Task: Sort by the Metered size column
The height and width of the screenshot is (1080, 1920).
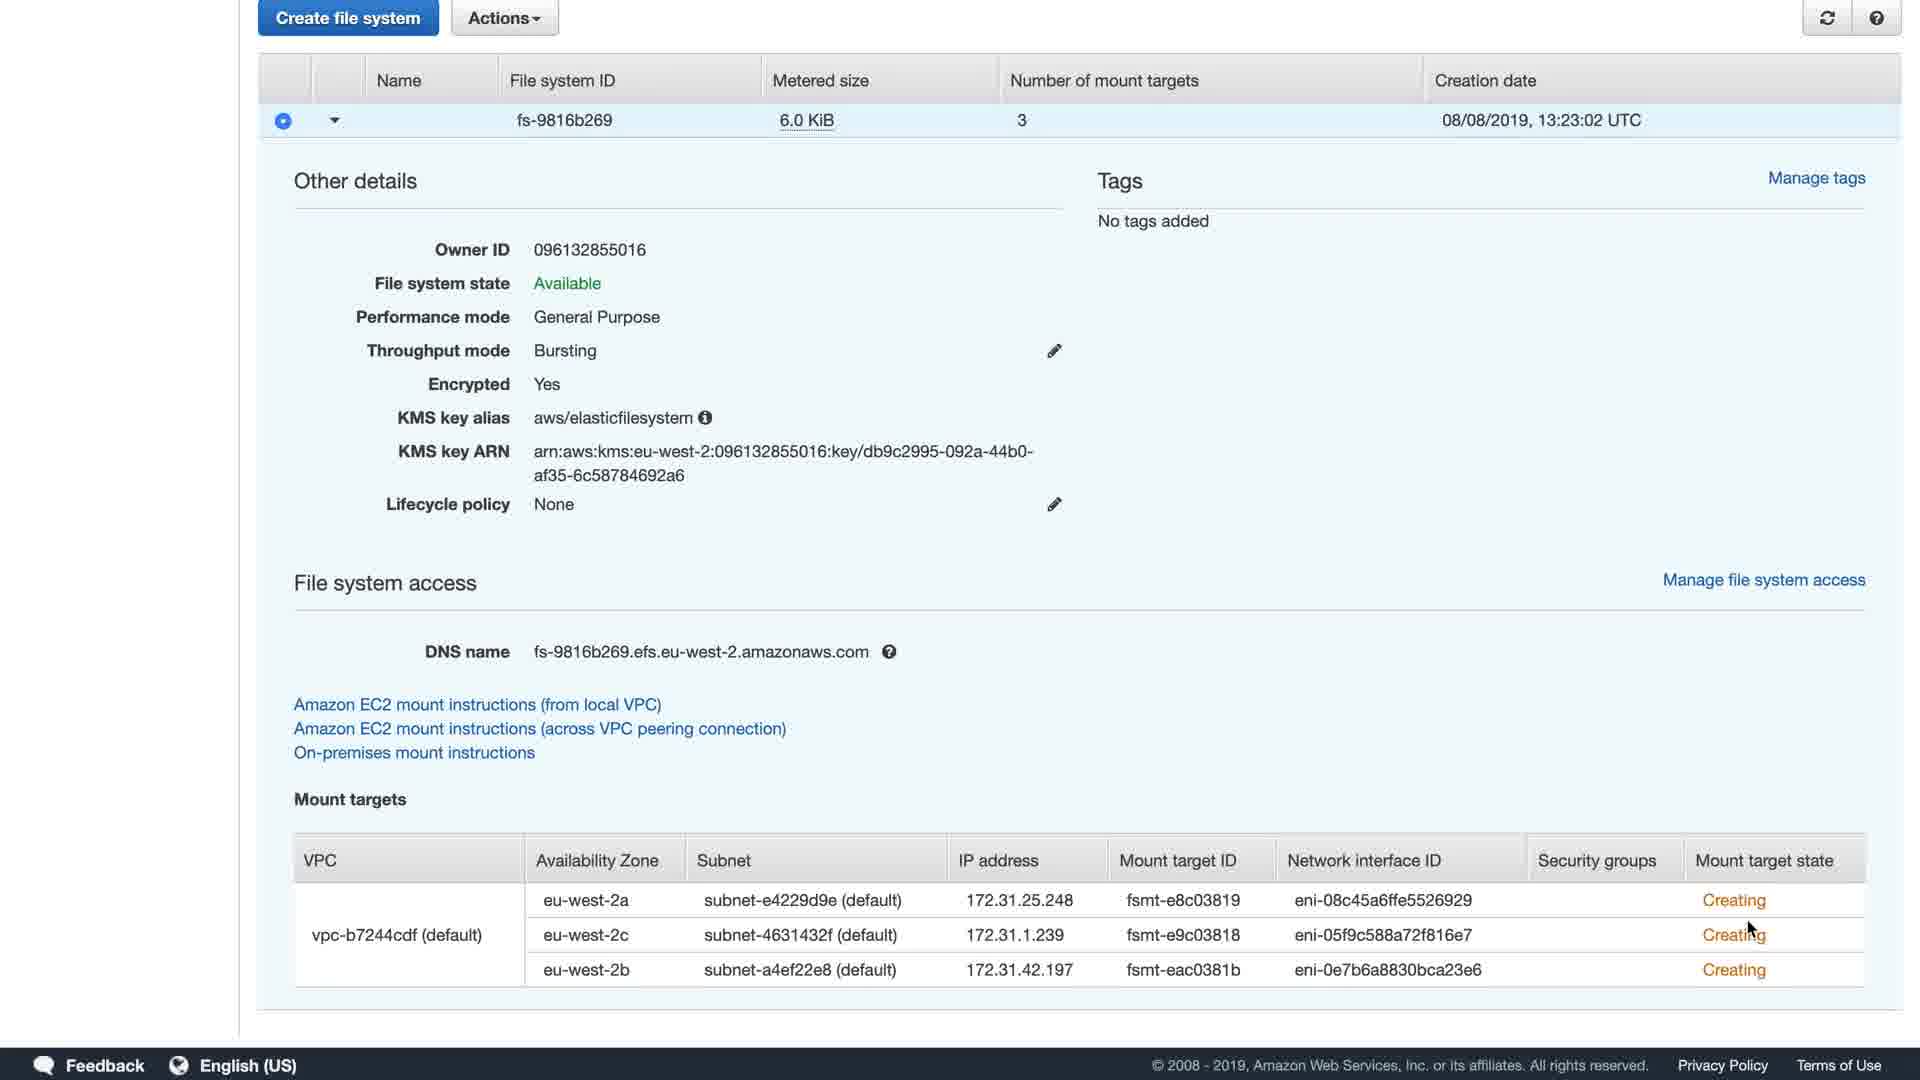Action: (820, 80)
